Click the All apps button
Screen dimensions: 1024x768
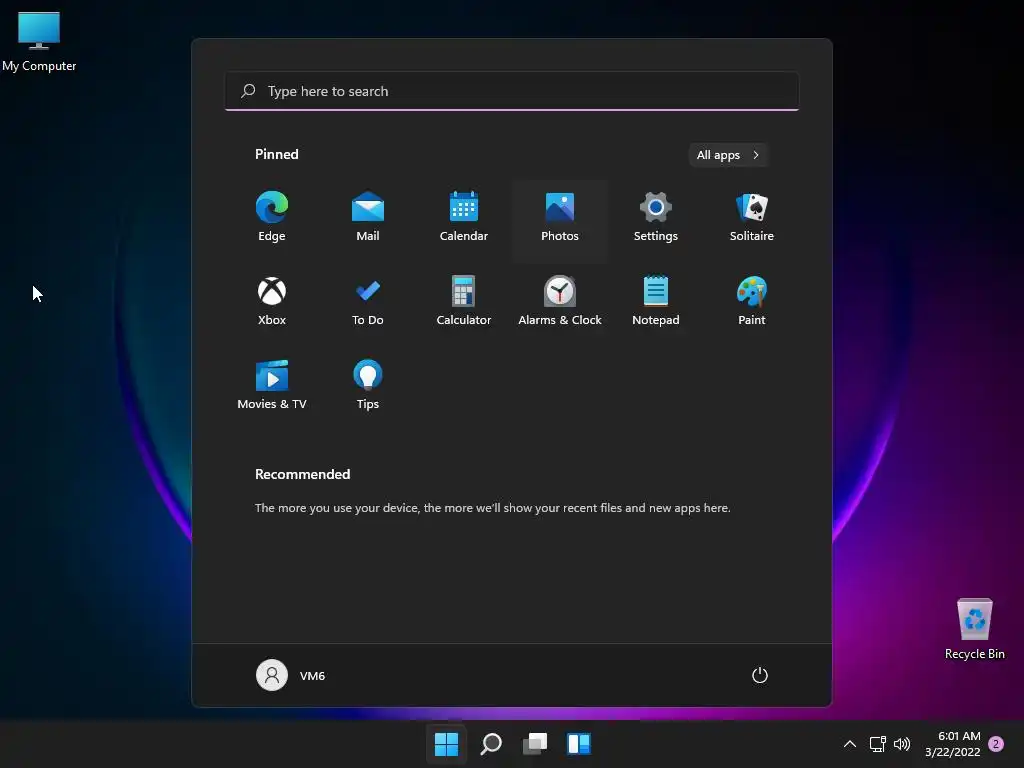click(728, 155)
